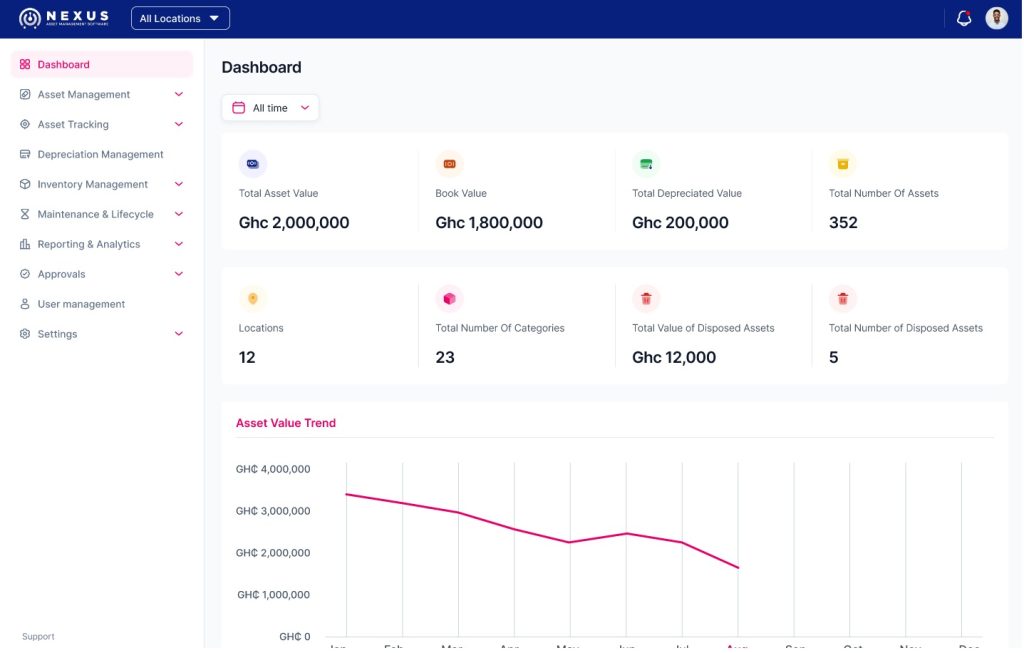This screenshot has height=653, width=1024.
Task: Expand the Settings submenu chevron
Action: 179,334
